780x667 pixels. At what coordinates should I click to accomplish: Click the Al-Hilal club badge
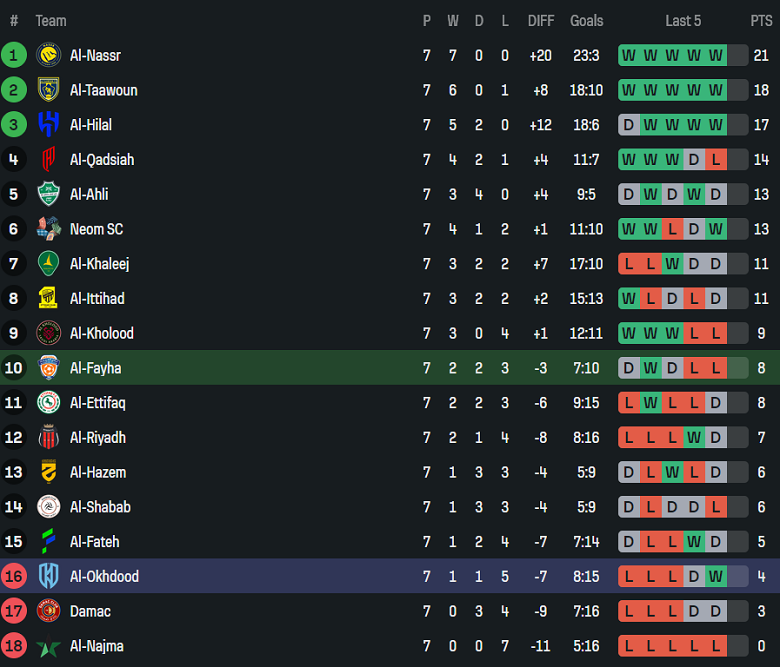coord(48,125)
